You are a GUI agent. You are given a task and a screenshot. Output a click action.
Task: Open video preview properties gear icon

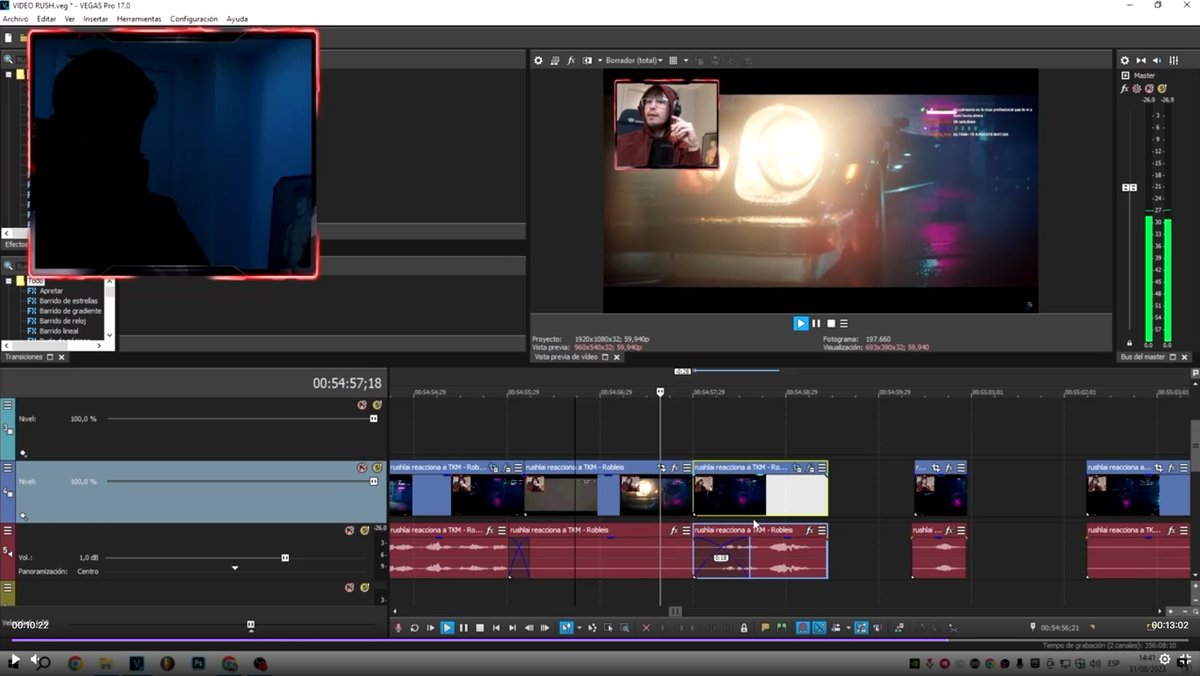pos(538,61)
